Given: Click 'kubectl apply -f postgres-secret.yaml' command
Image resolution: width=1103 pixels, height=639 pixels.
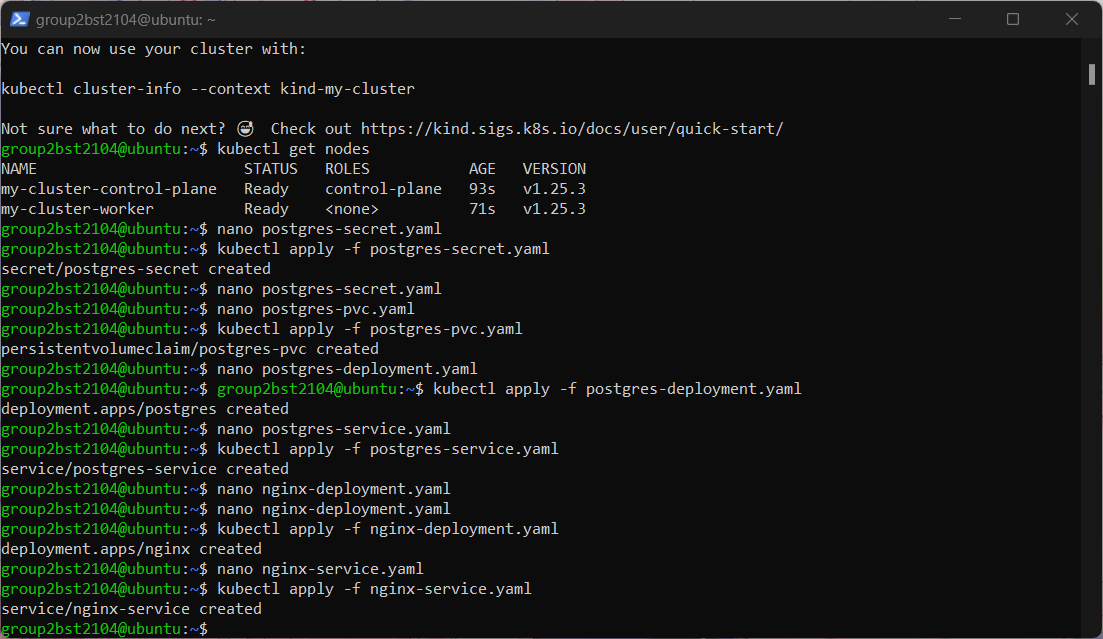Looking at the screenshot, I should (x=383, y=249).
